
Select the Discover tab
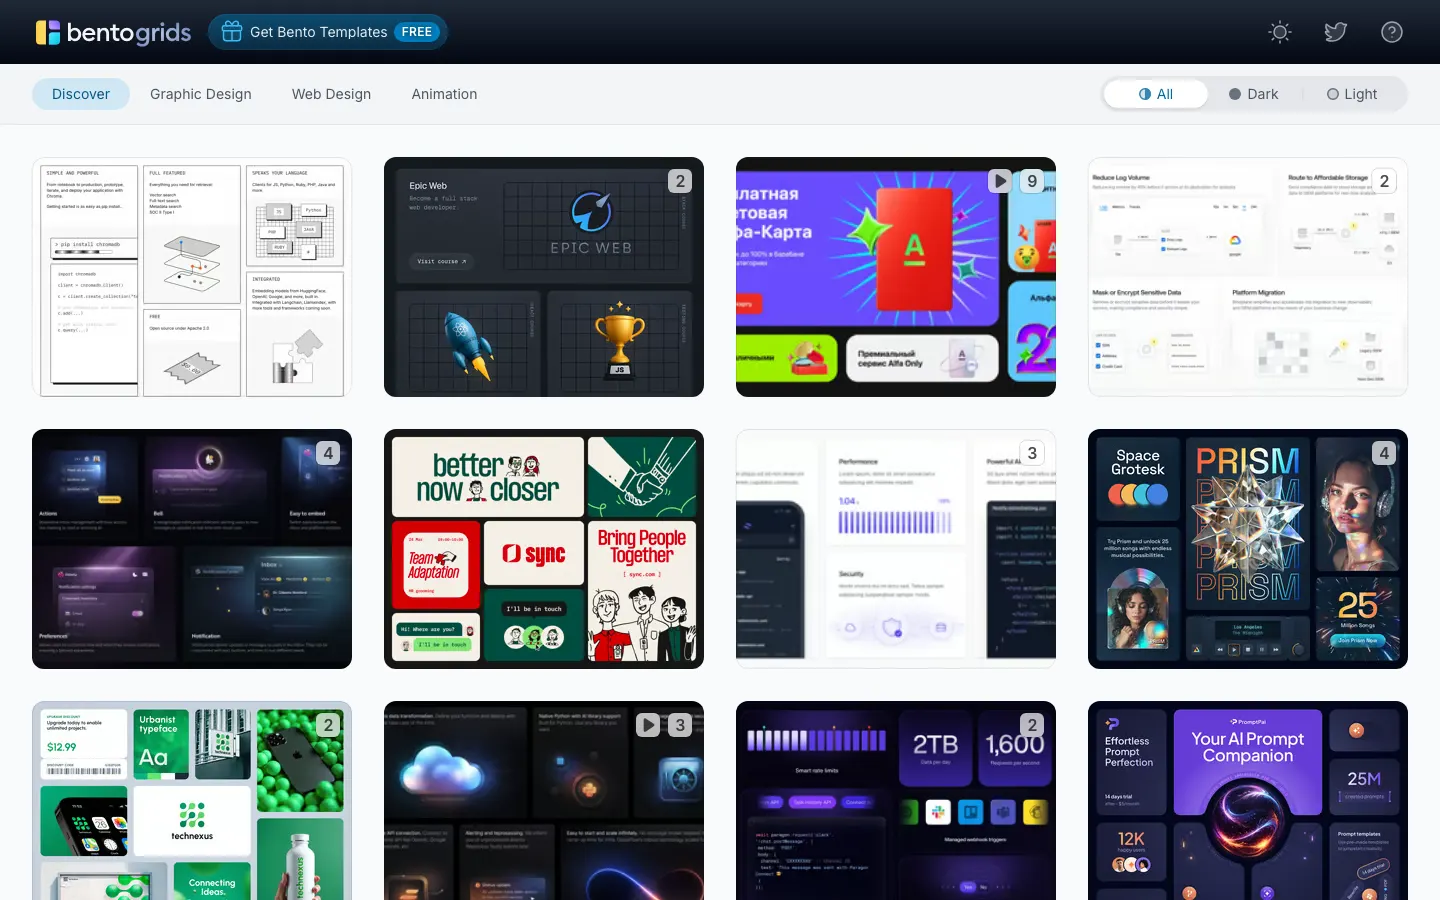(81, 94)
